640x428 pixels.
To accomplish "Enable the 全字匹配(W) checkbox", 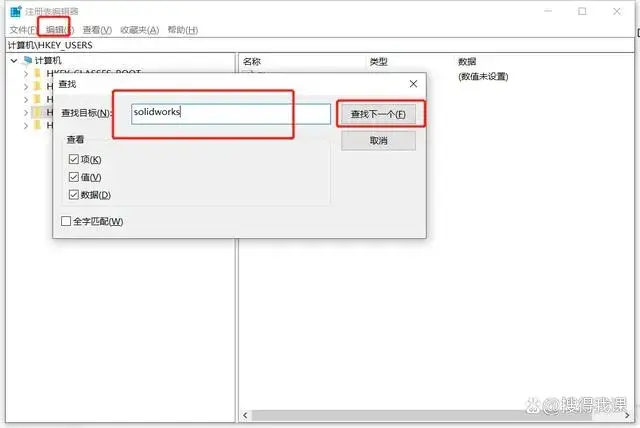I will [x=66, y=221].
